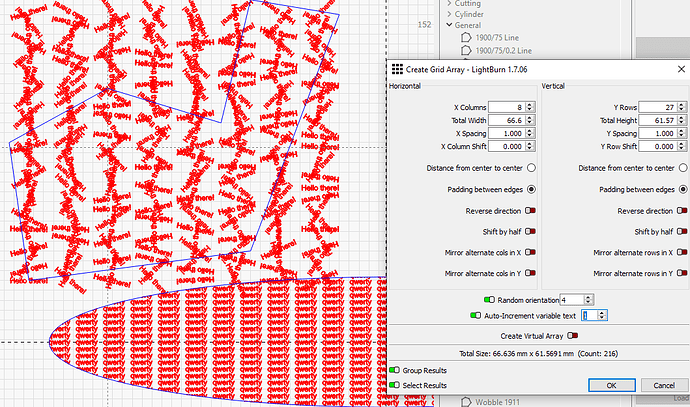Image resolution: width=690 pixels, height=407 pixels.
Task: Toggle vertical Shift by half switch
Action: [x=682, y=231]
